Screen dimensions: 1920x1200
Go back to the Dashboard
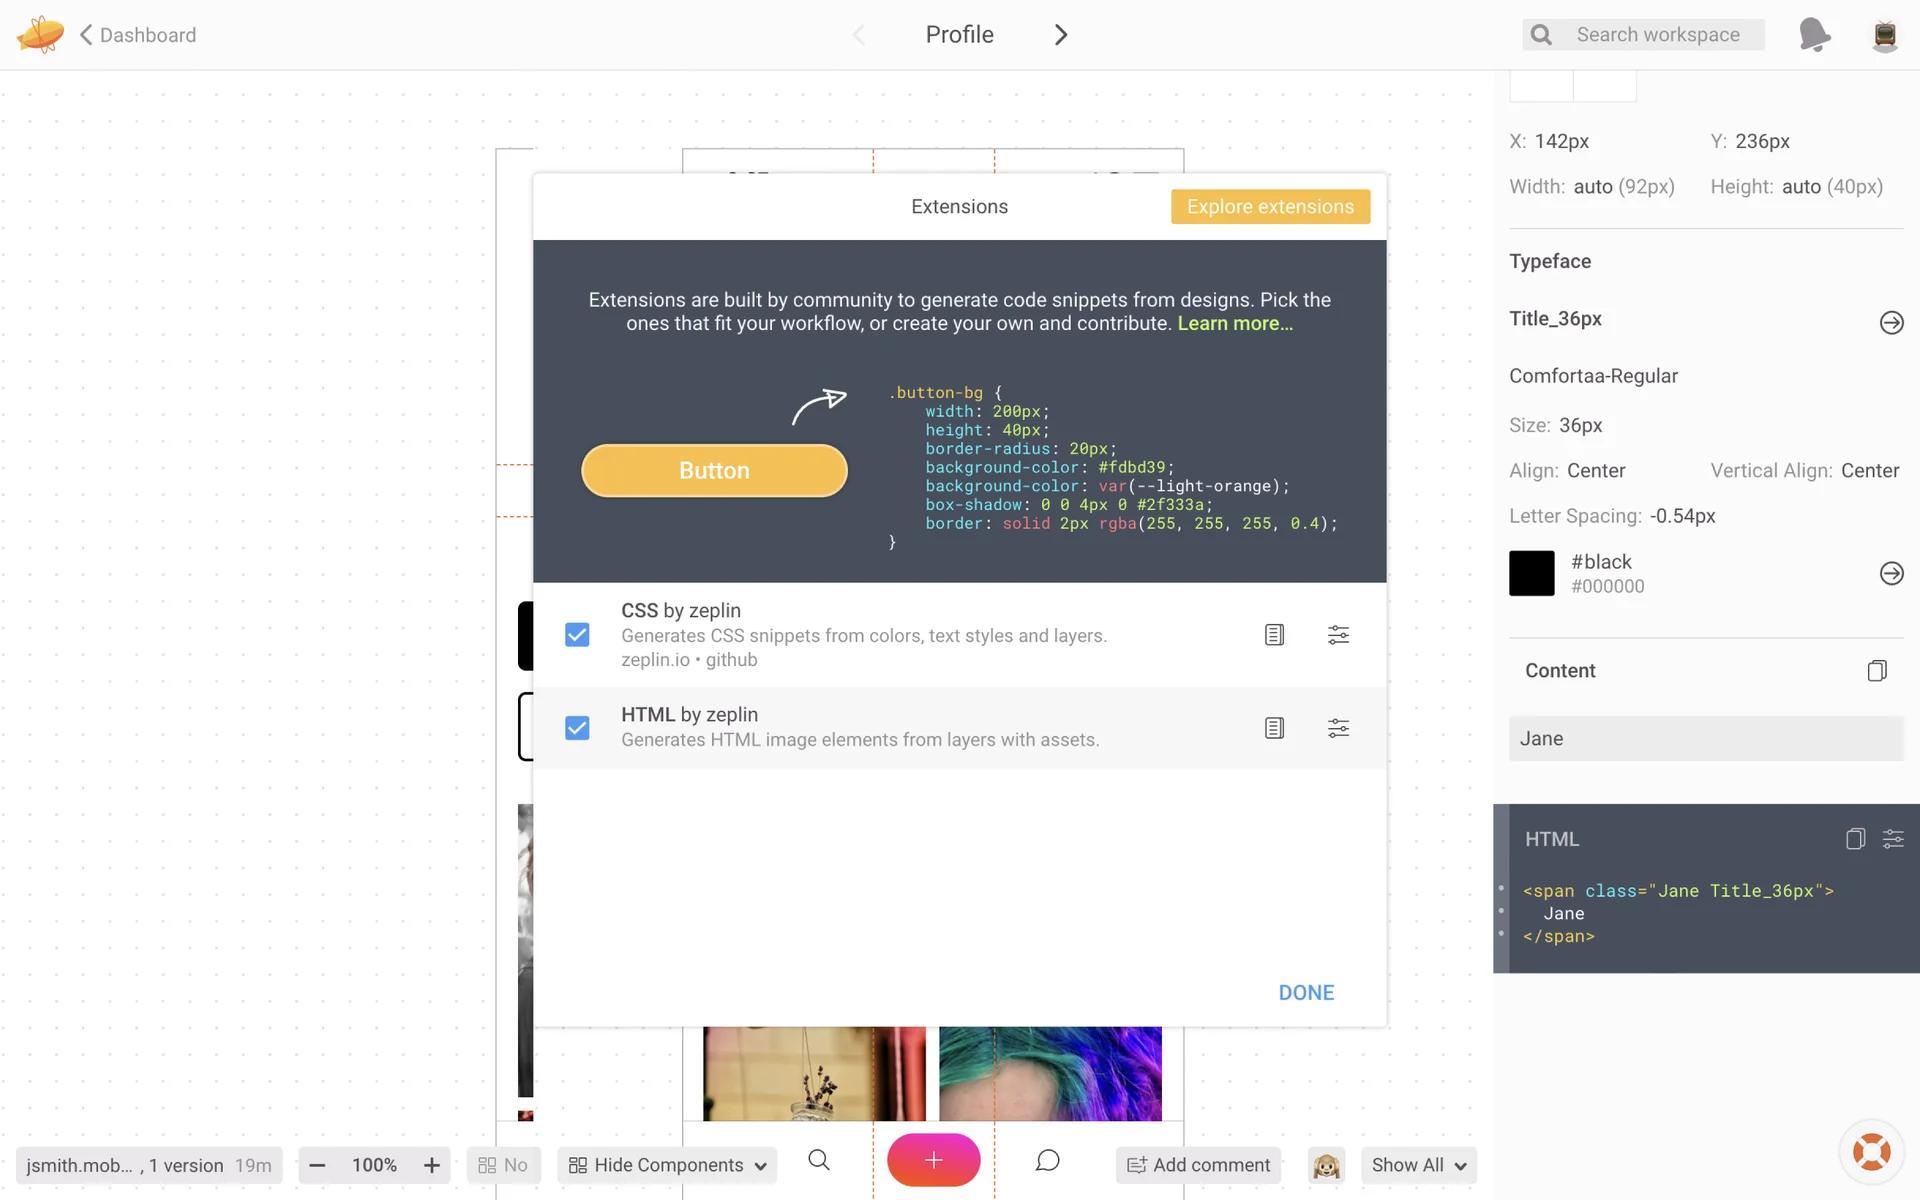[138, 35]
